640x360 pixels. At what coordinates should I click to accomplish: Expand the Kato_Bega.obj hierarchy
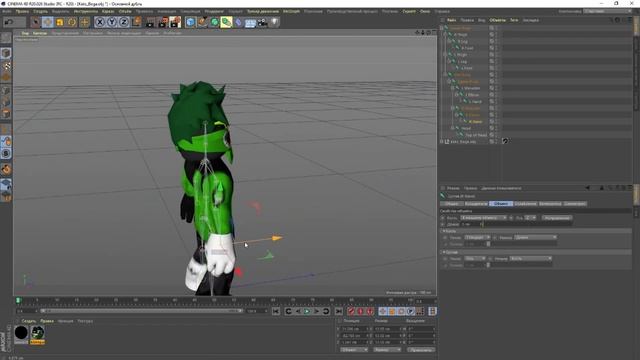(442, 142)
